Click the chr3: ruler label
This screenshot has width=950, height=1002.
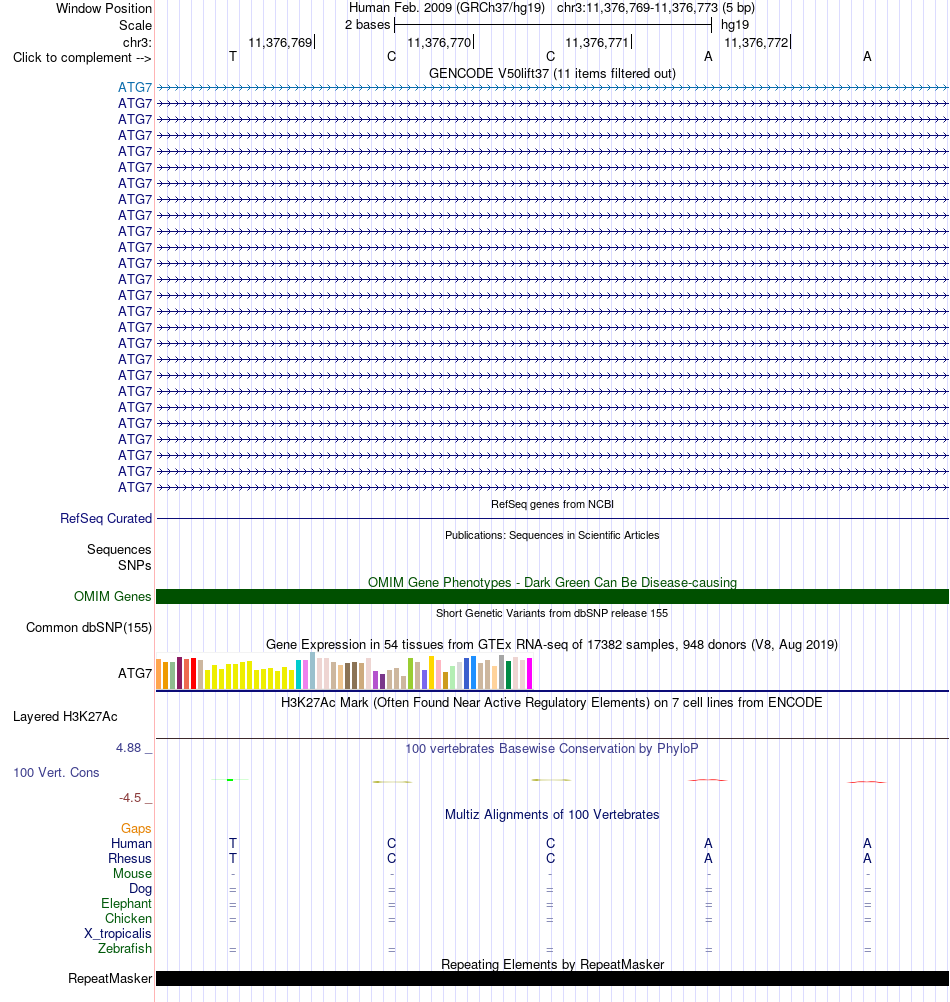137,43
